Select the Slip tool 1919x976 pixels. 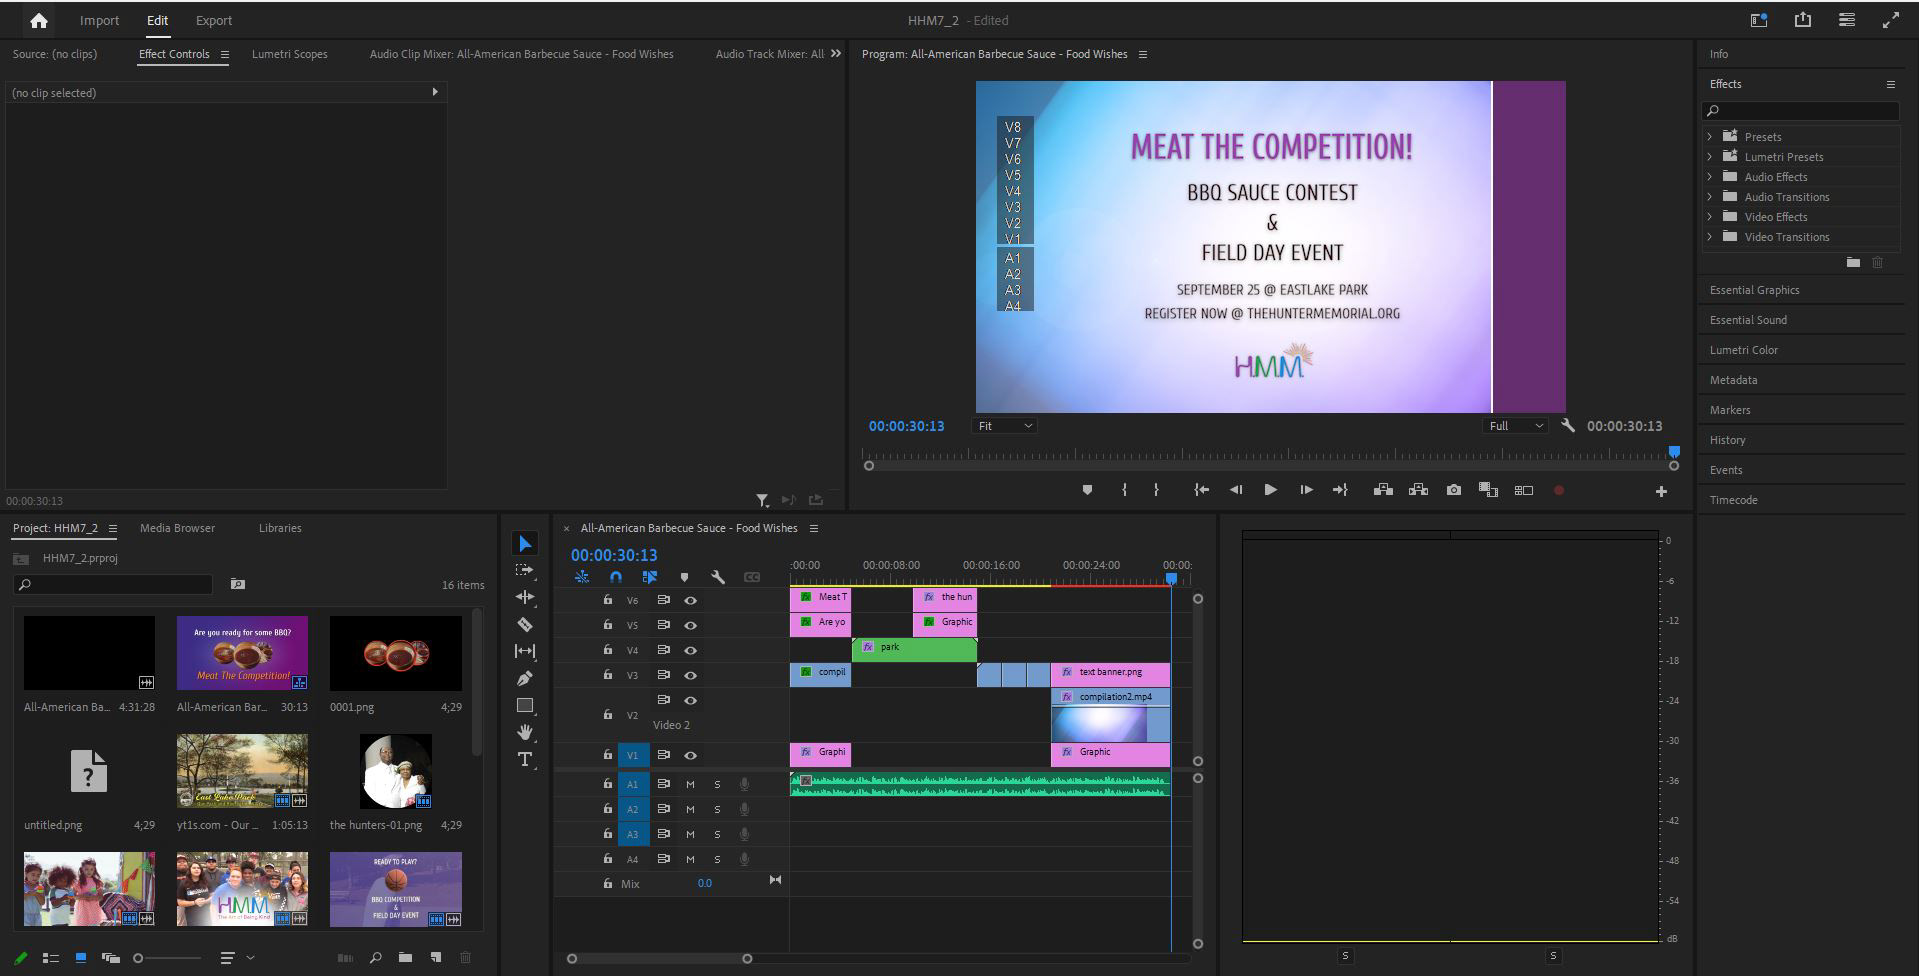[x=525, y=651]
